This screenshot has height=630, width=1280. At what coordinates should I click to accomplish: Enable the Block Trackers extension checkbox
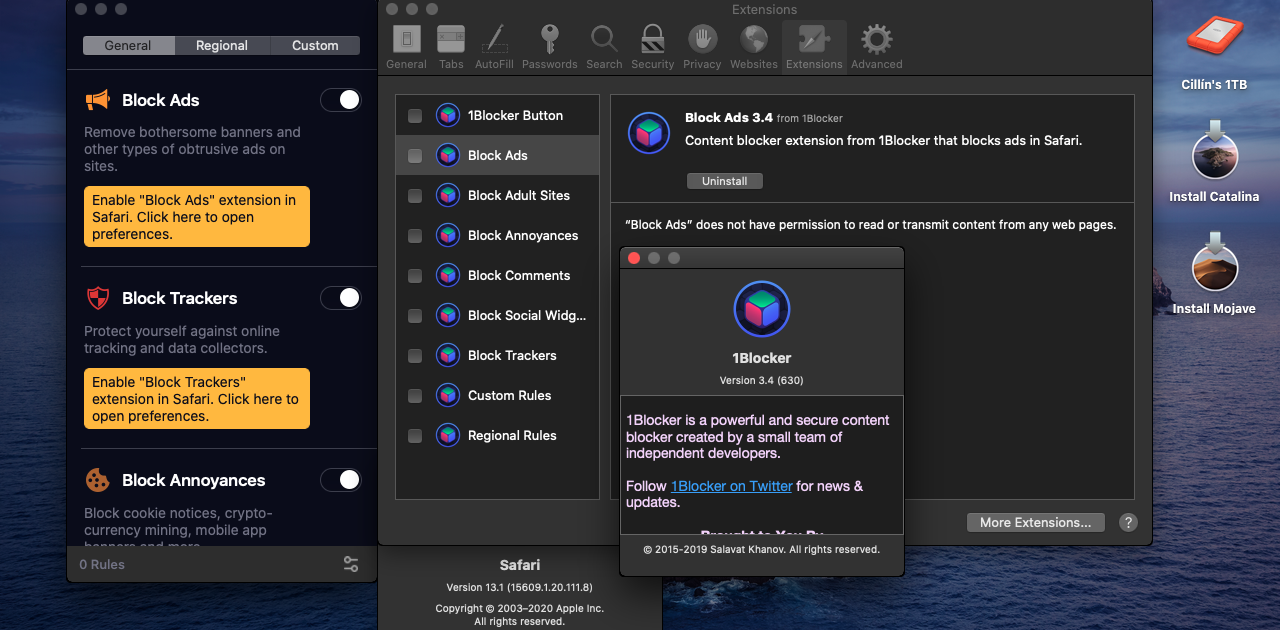415,356
